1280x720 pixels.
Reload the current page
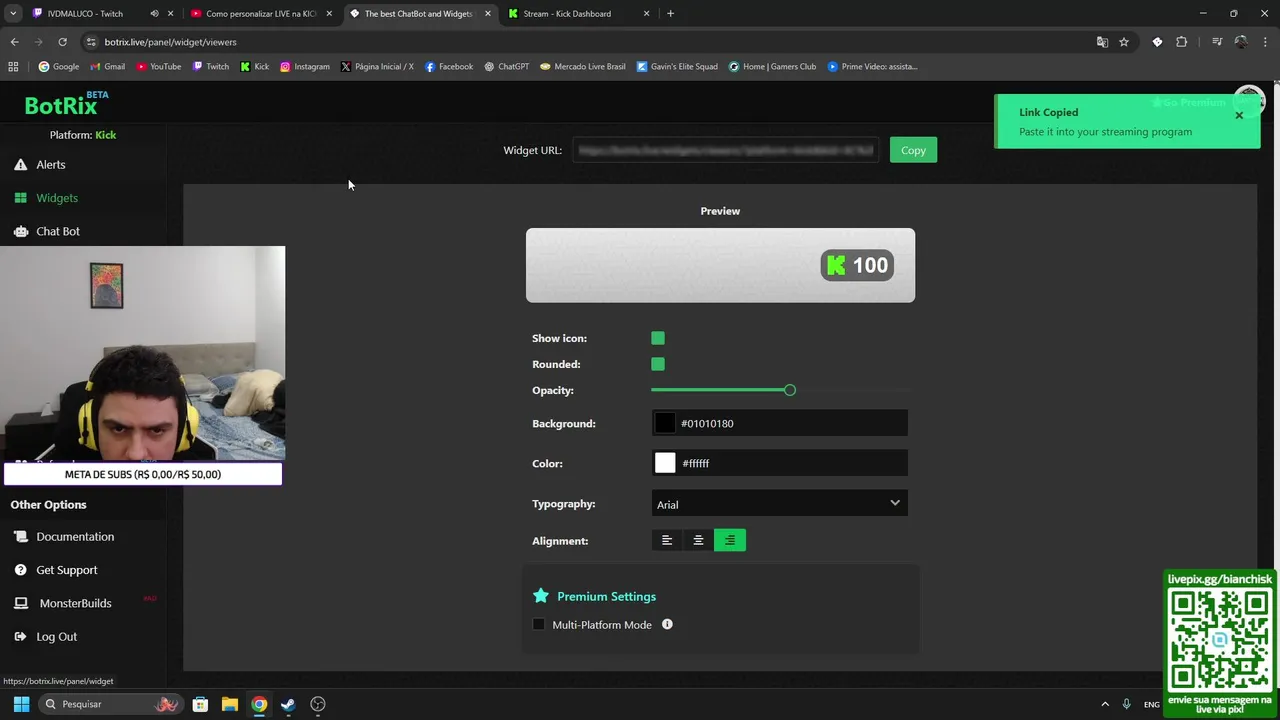(62, 42)
